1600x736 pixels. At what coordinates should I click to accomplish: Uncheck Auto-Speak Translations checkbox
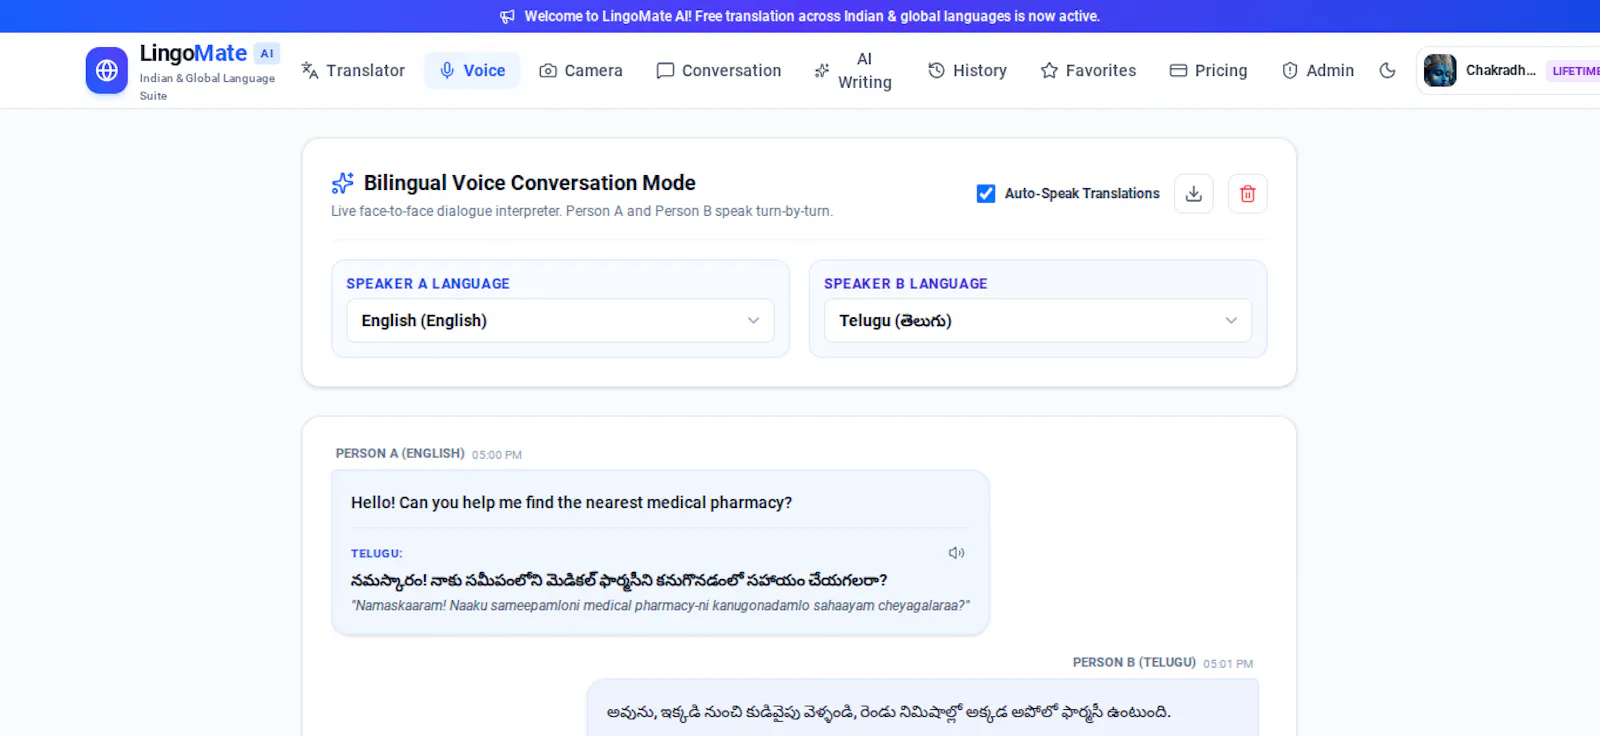point(986,193)
